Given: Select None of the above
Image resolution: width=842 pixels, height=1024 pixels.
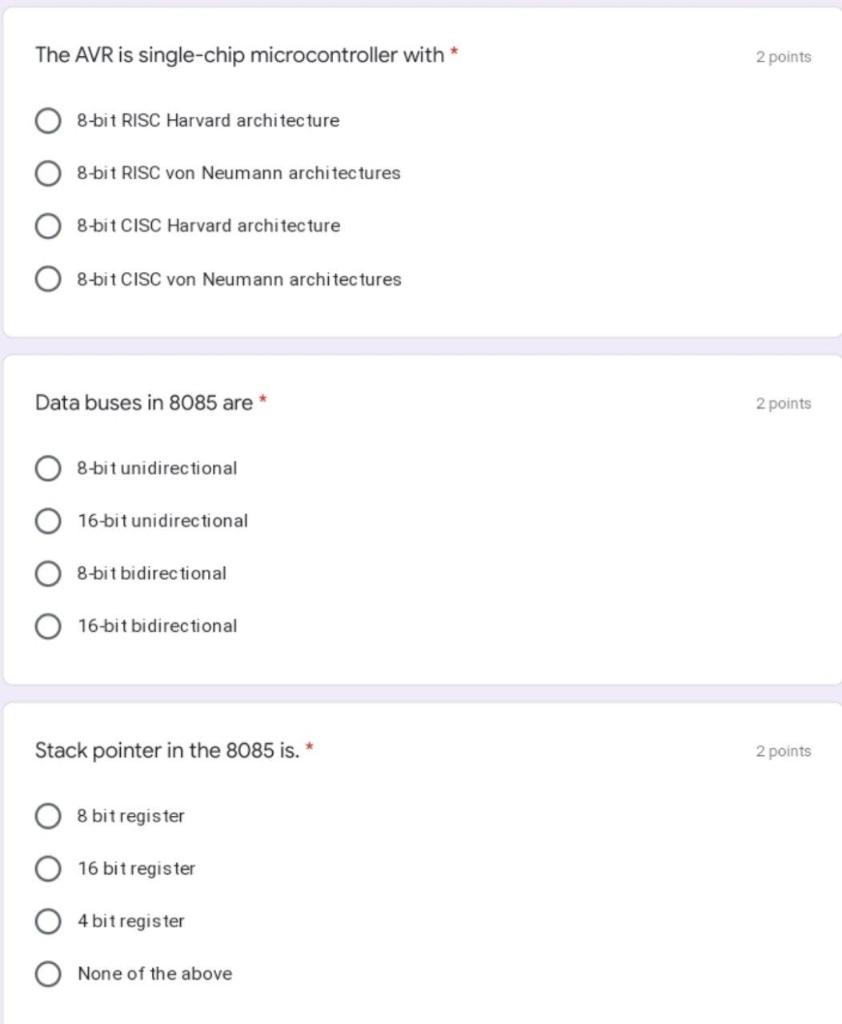Looking at the screenshot, I should tap(48, 974).
